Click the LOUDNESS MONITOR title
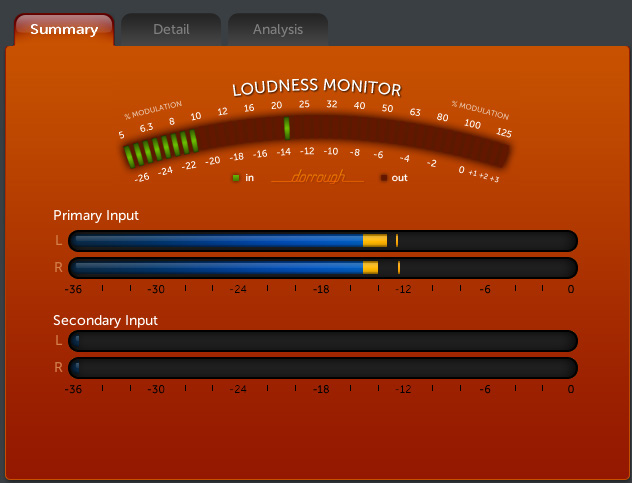Screen dimensions: 632x483 click(317, 87)
